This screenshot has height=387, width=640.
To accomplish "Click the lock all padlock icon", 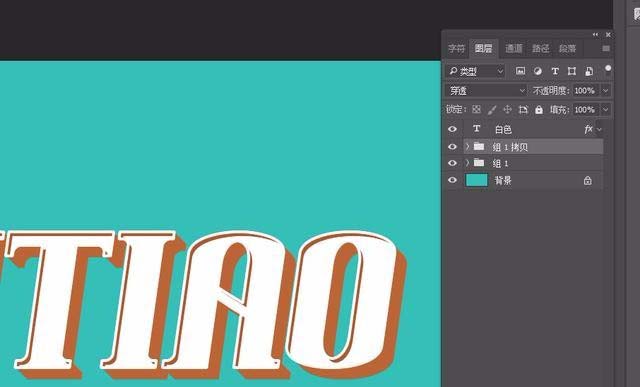I will click(539, 109).
